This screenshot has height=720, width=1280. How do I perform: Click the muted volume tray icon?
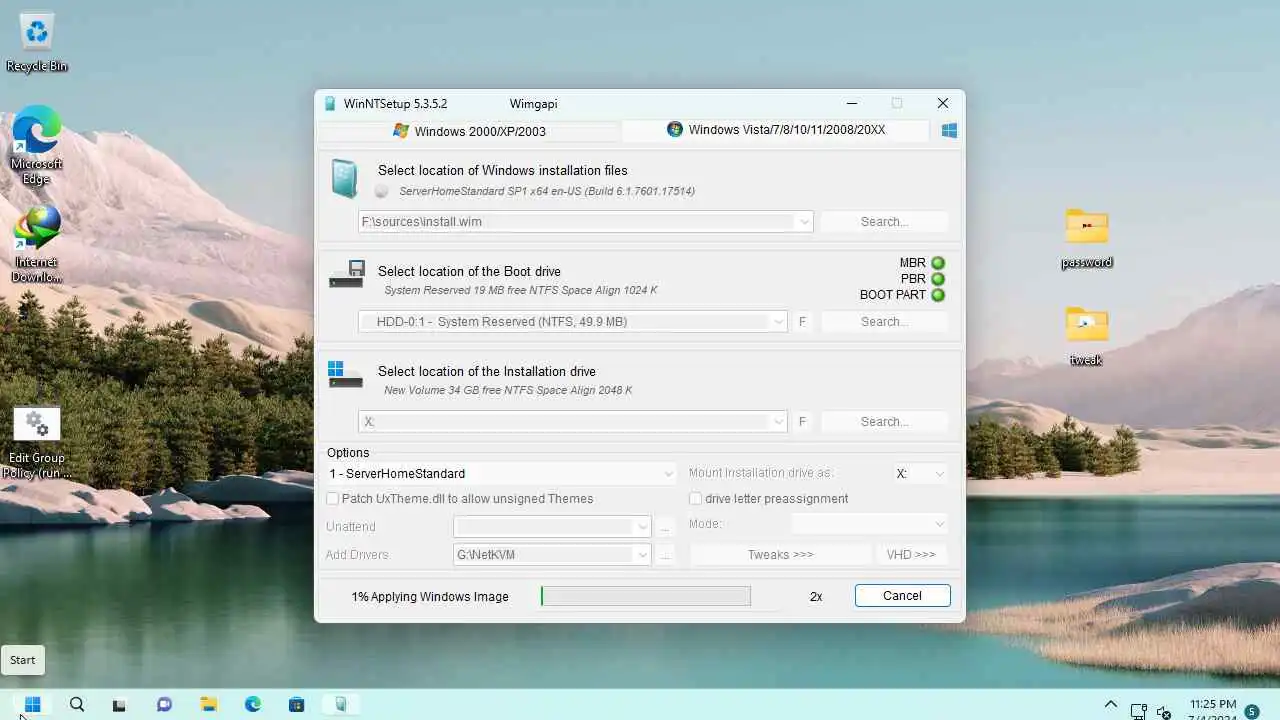[x=1164, y=711]
